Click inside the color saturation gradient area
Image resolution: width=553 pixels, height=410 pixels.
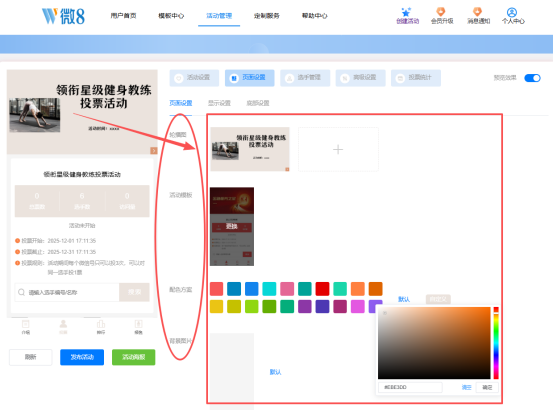pyautogui.click(x=434, y=343)
